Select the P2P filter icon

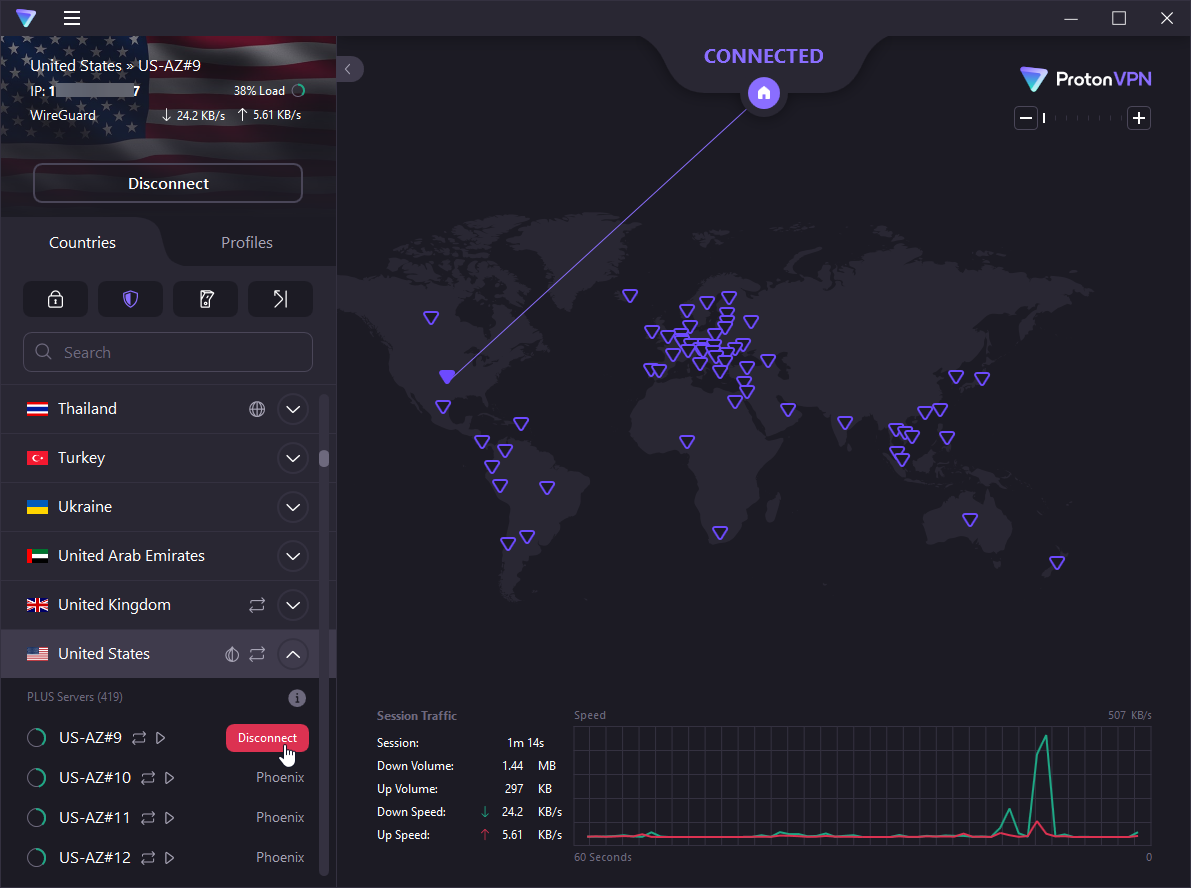(x=205, y=299)
